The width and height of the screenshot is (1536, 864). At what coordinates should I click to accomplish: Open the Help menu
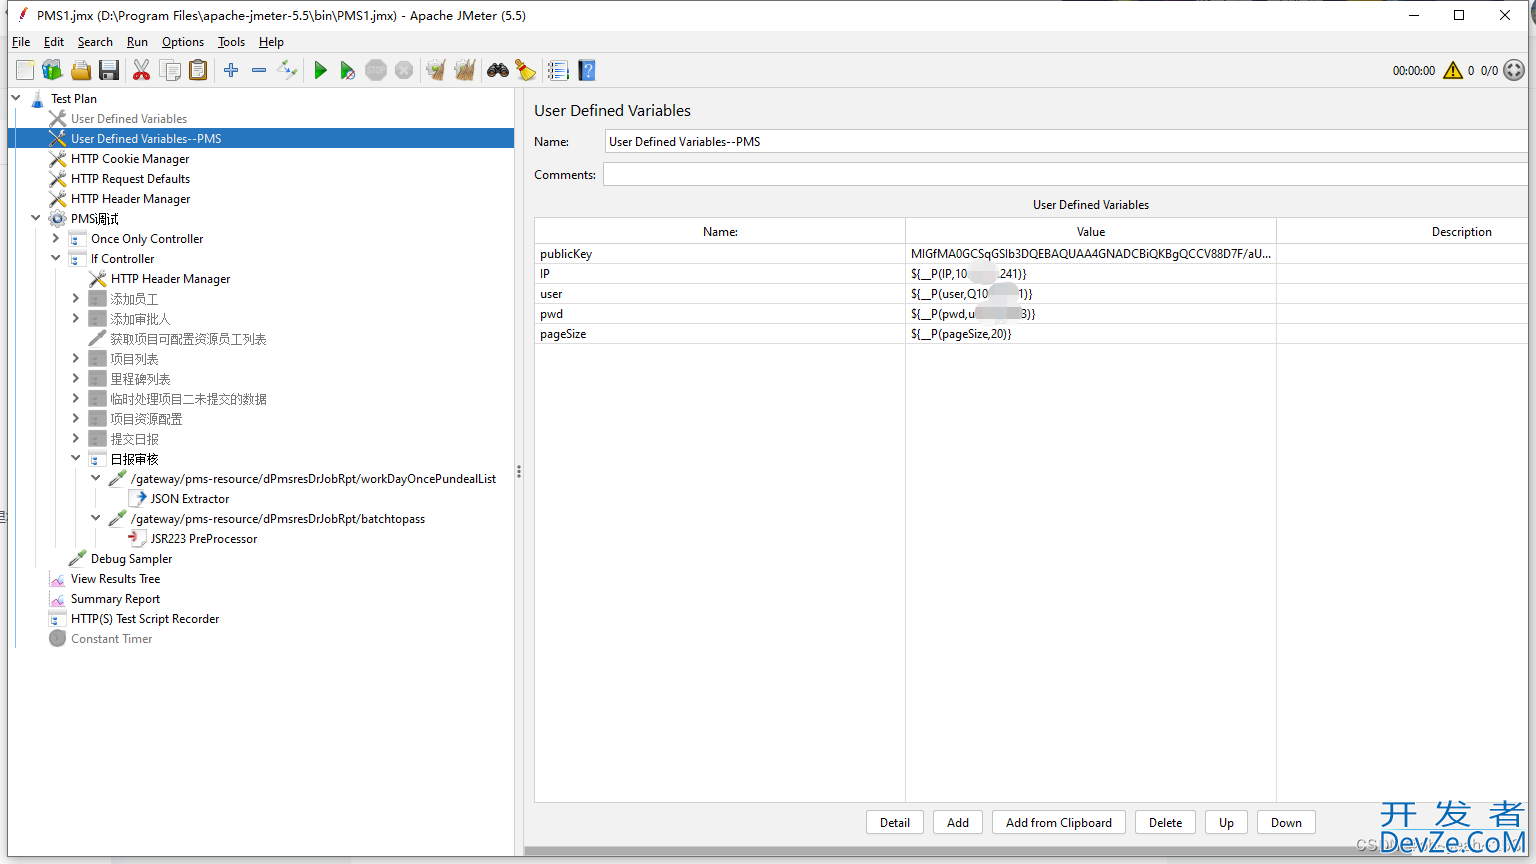[x=271, y=42]
